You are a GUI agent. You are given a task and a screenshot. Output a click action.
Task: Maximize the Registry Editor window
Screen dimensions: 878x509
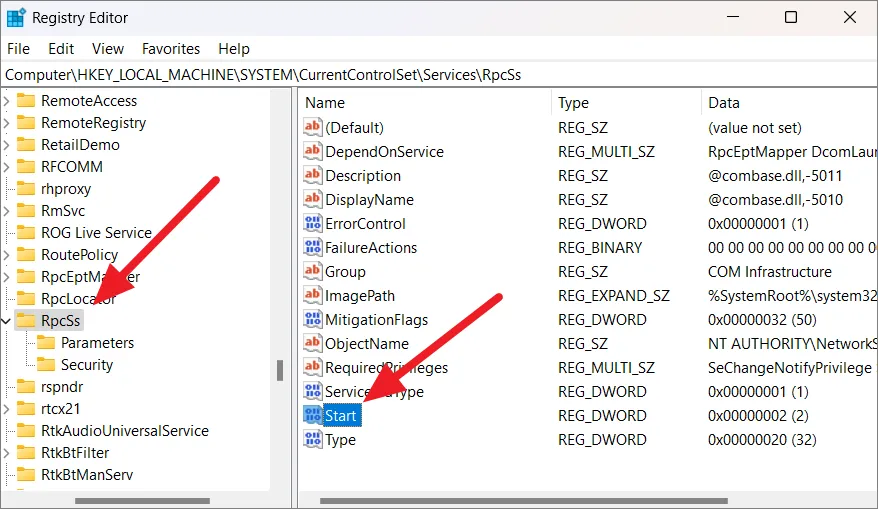pyautogui.click(x=791, y=17)
